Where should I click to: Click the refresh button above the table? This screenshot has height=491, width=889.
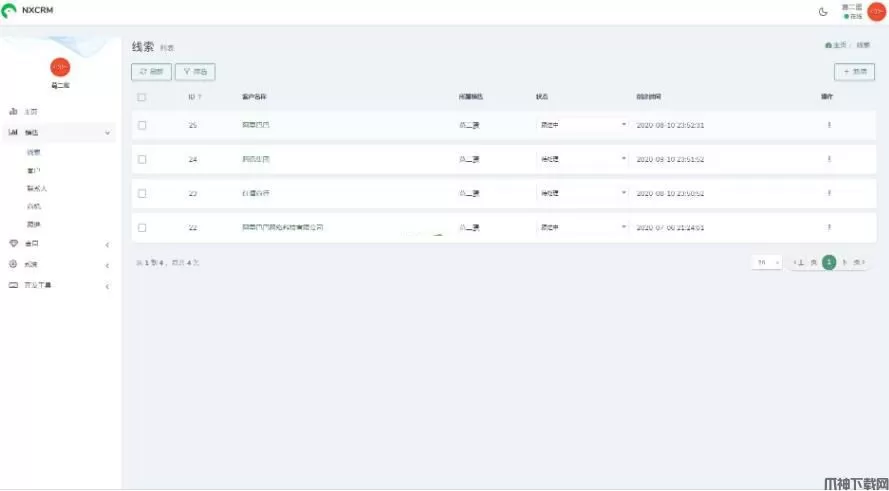click(151, 72)
